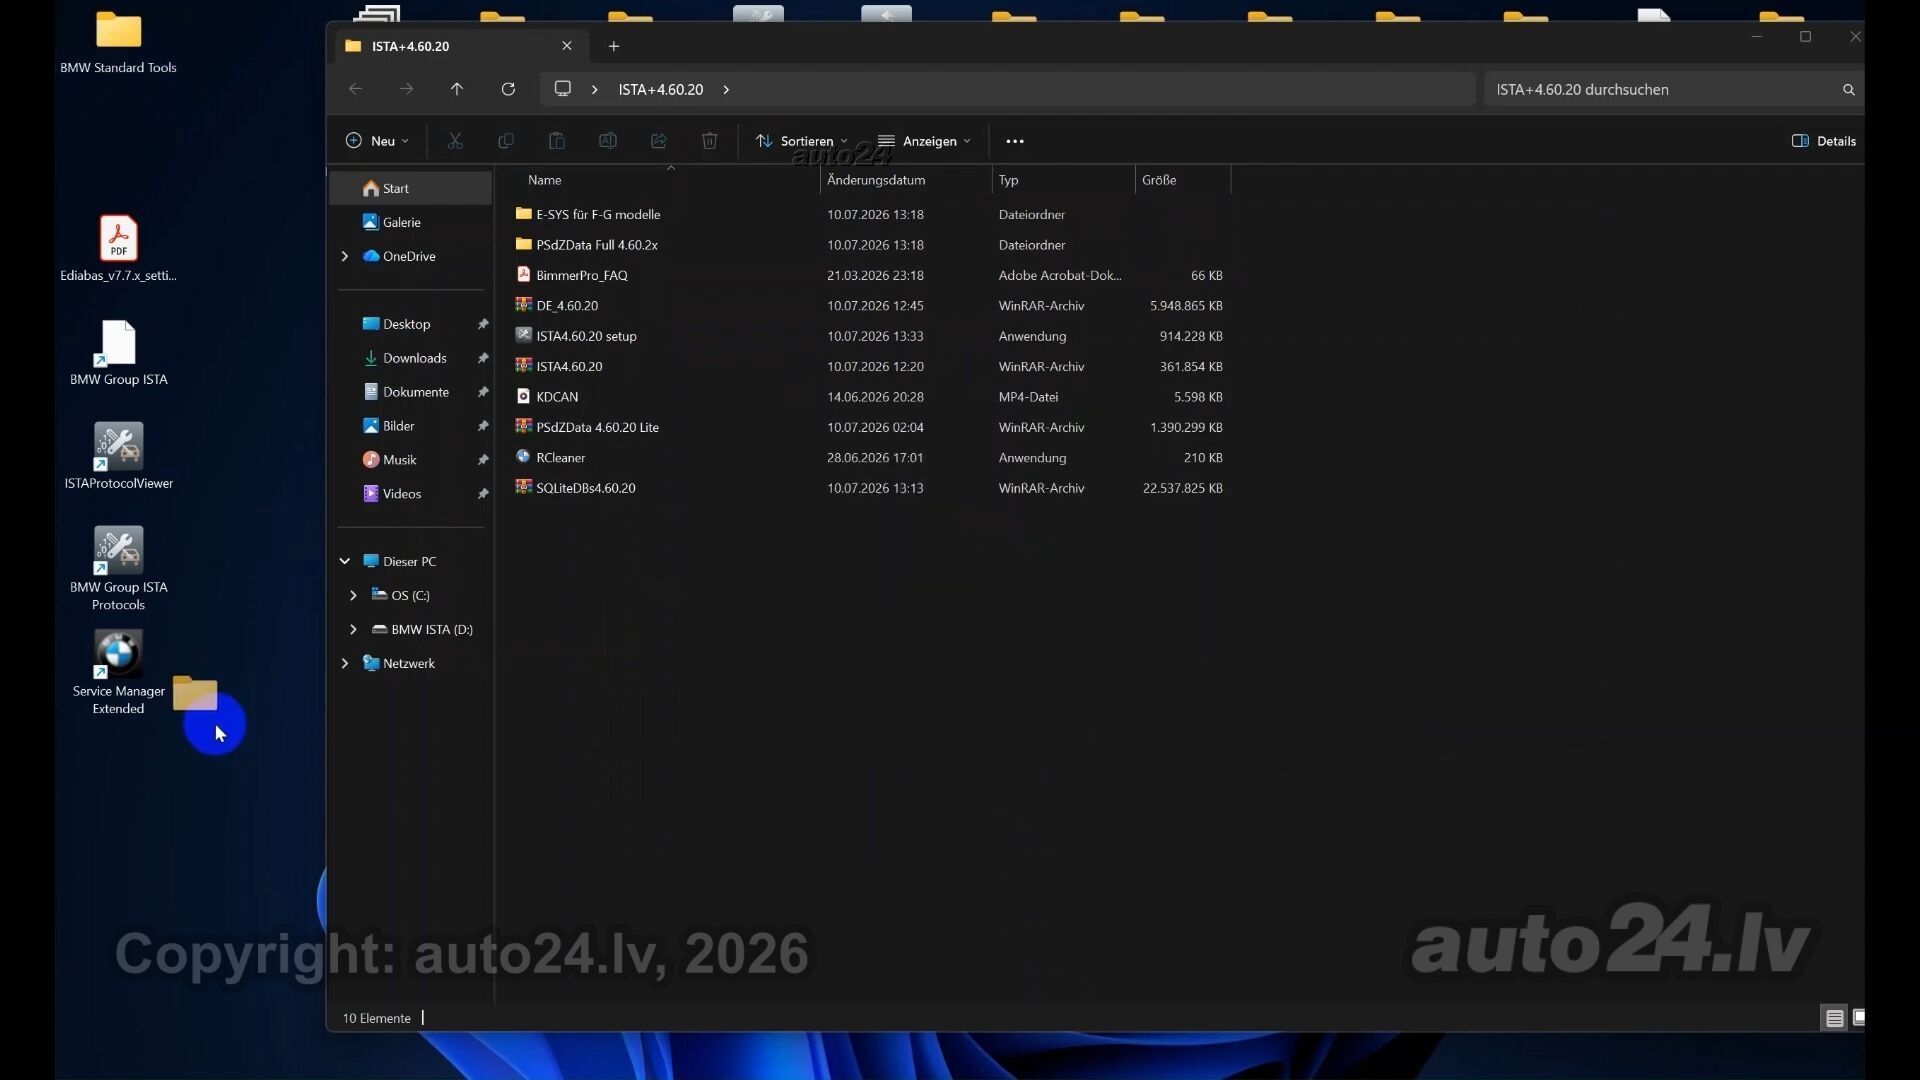
Task: Open BMW Standard Tools desktop folder
Action: 118,44
